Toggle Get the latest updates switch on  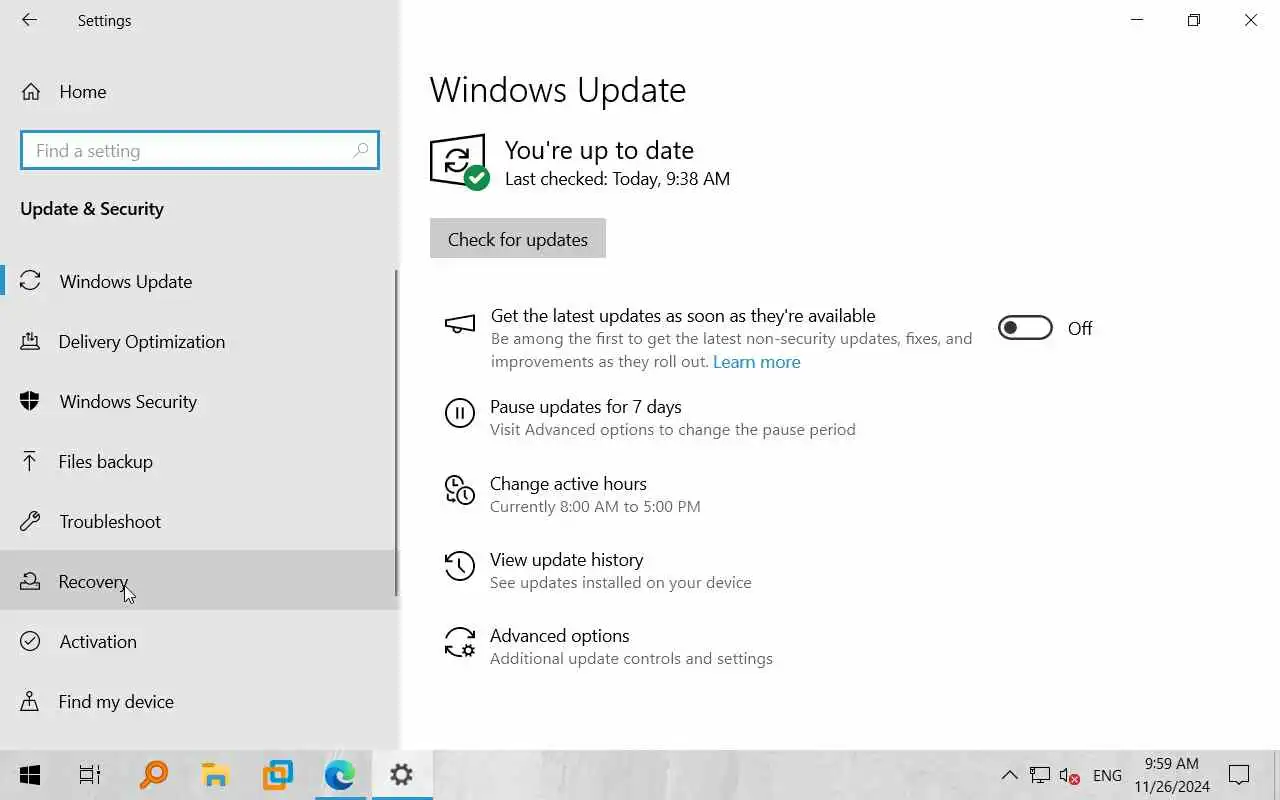pyautogui.click(x=1025, y=328)
